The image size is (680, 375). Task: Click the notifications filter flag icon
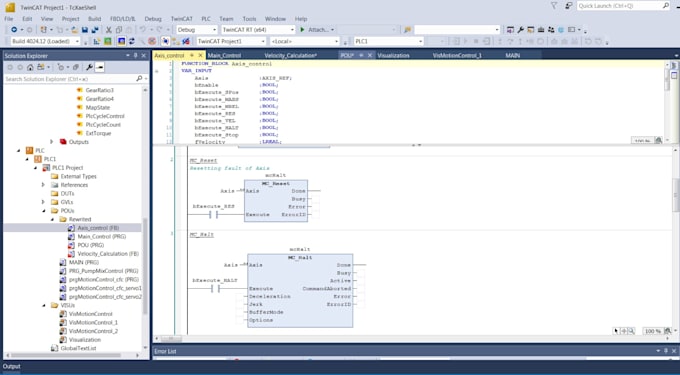554,6
